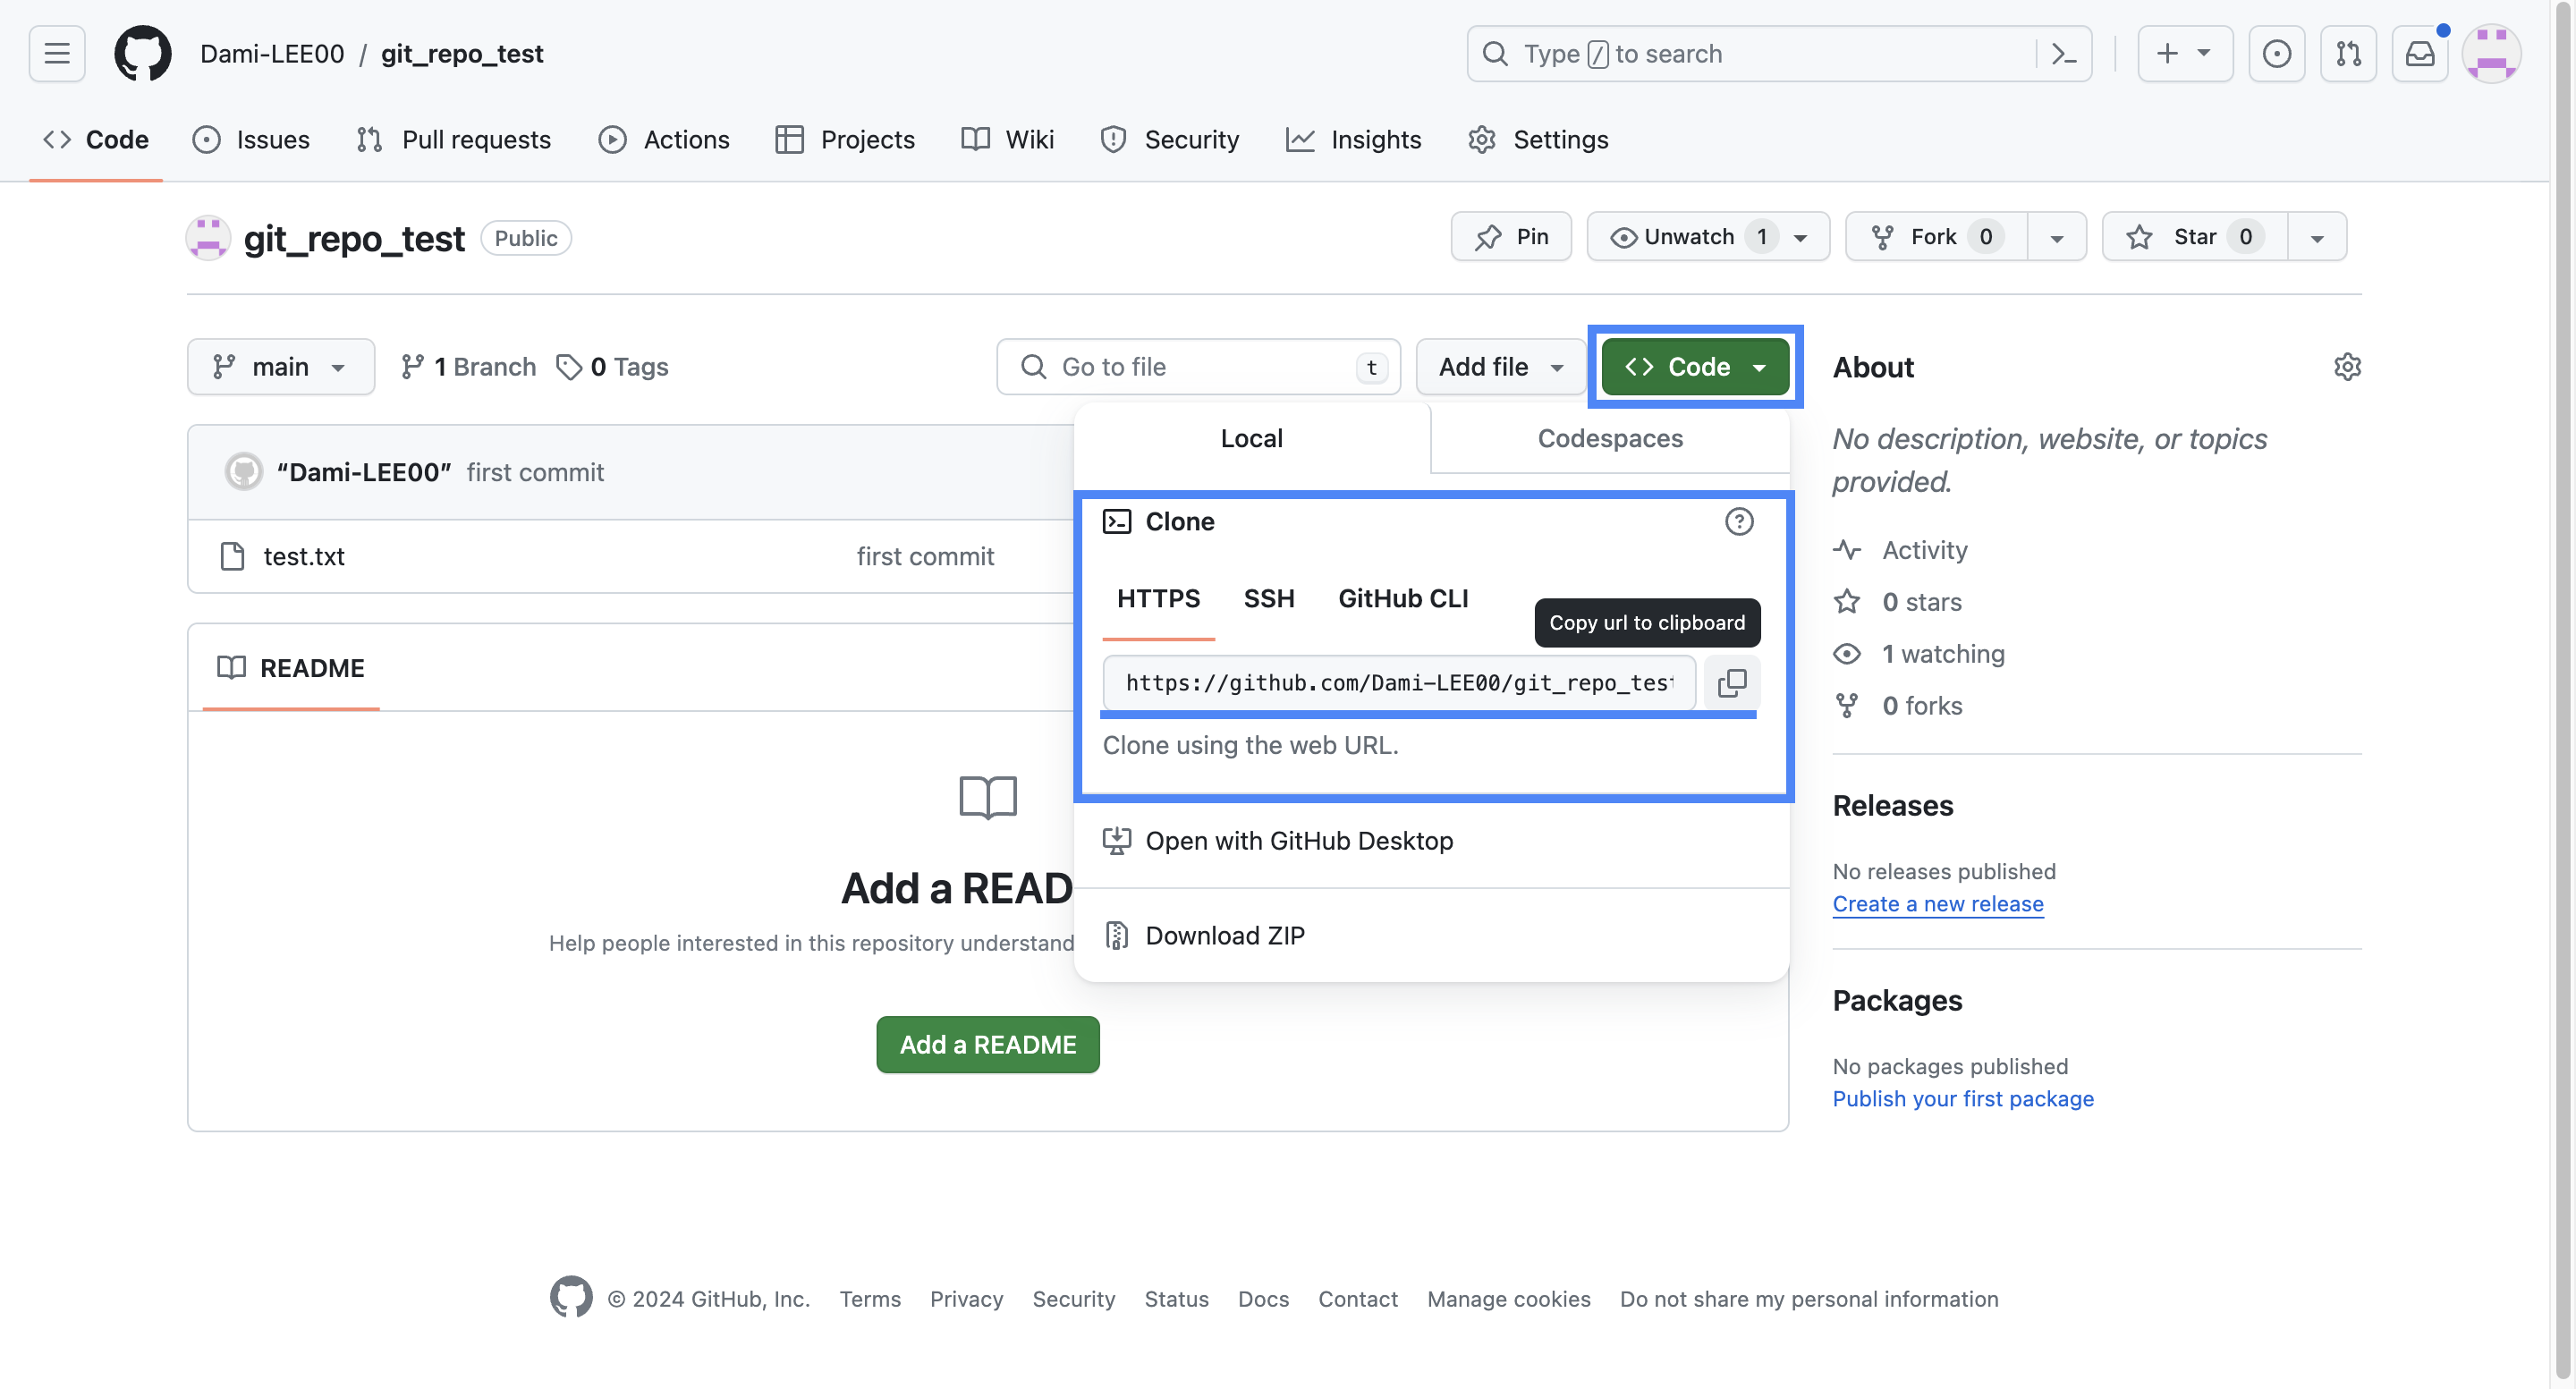Focus the Type / to search box
The image size is (2576, 1389).
coord(1779,53)
